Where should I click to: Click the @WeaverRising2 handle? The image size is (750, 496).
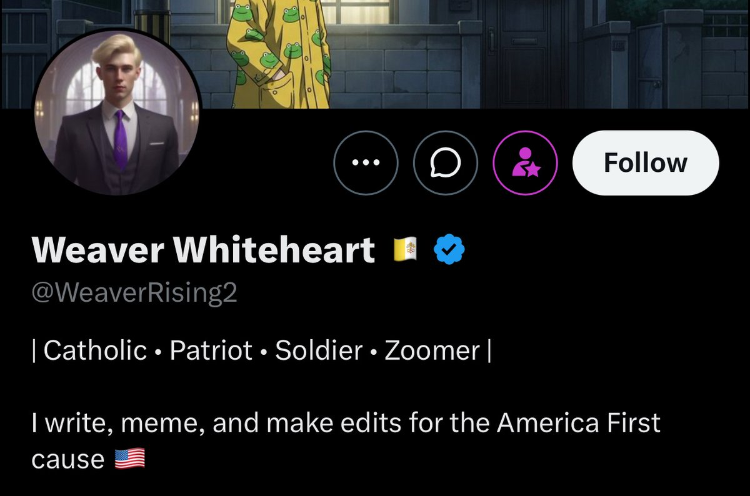coord(134,292)
